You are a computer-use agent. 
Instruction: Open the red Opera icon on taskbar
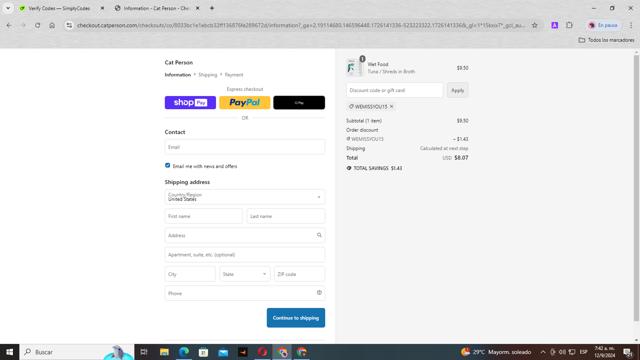tap(262, 352)
